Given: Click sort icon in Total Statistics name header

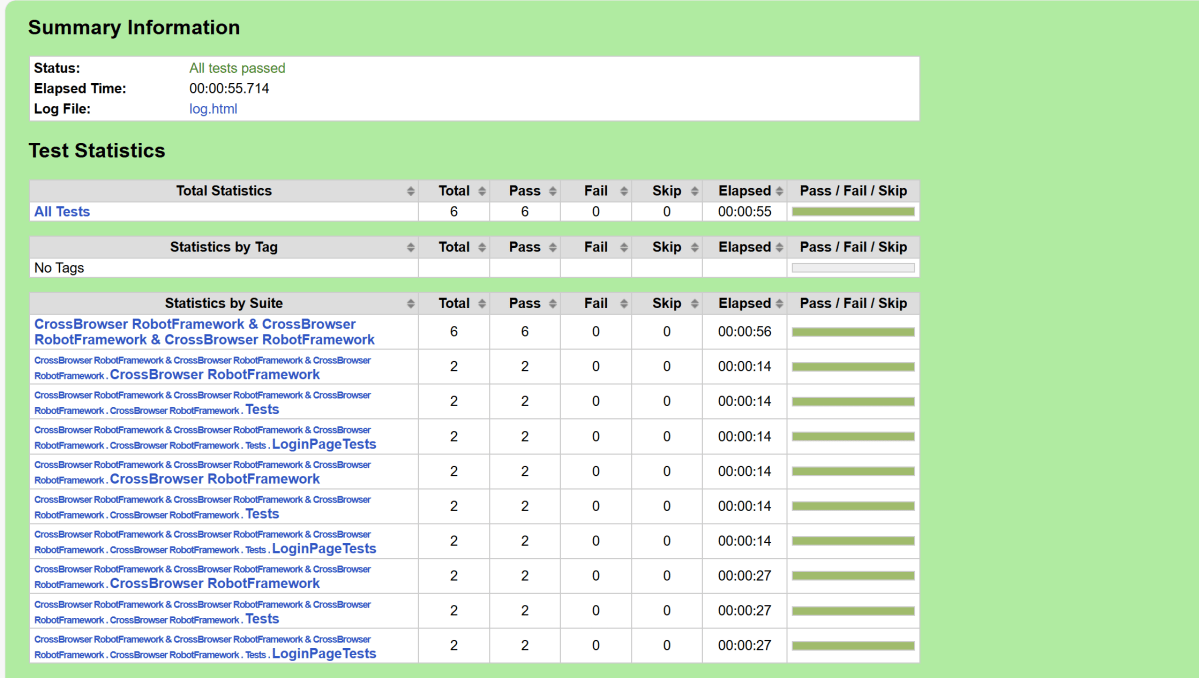Looking at the screenshot, I should pos(410,191).
